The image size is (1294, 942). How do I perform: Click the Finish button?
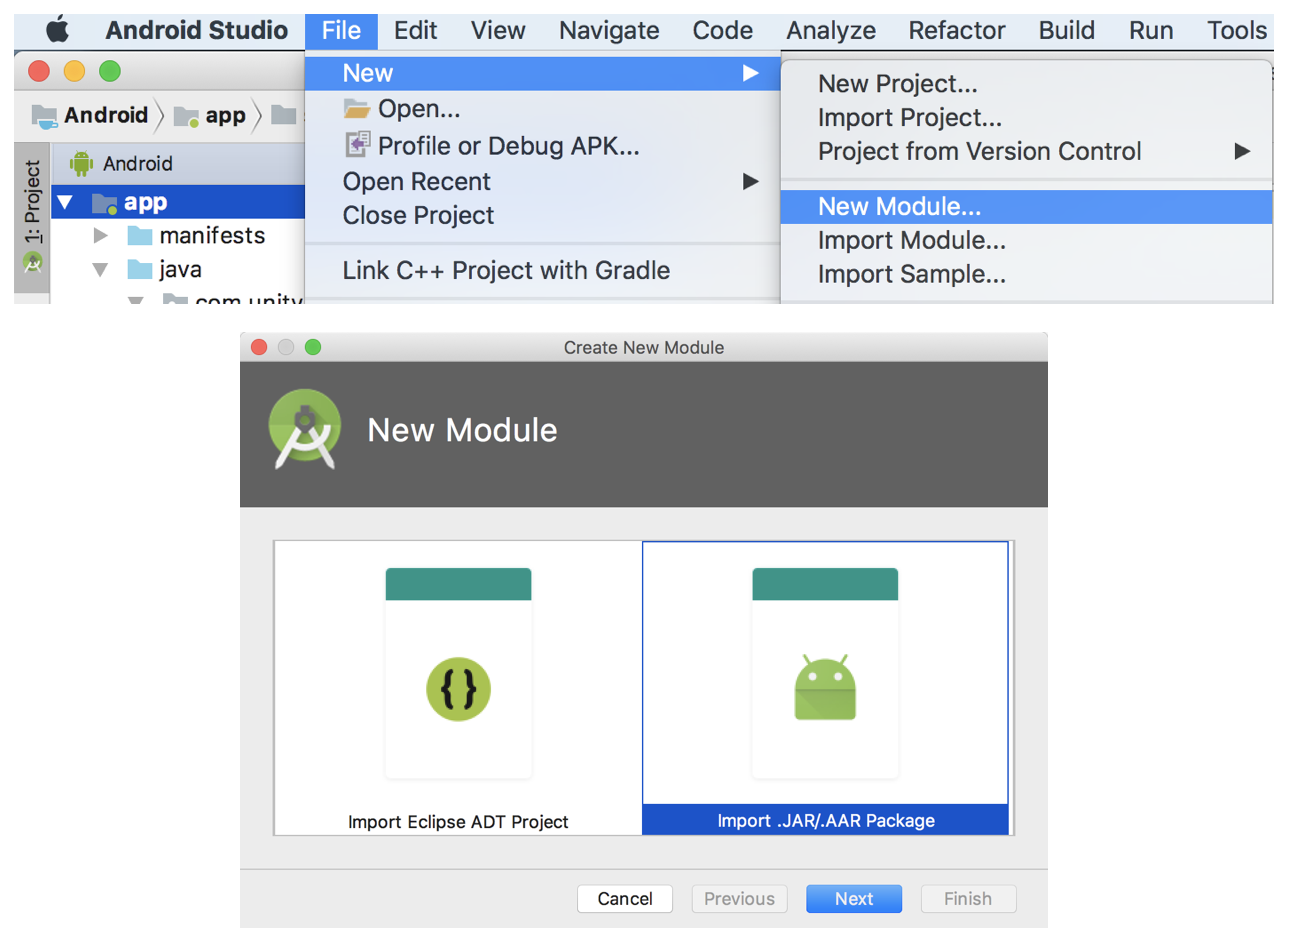pos(968,899)
